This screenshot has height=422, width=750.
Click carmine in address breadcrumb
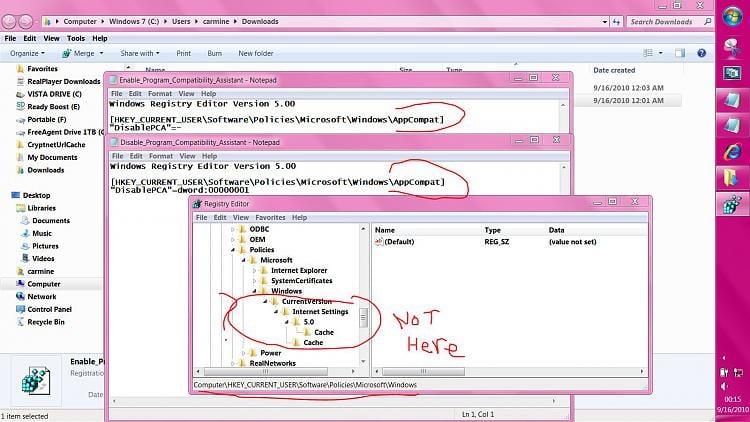click(x=216, y=22)
